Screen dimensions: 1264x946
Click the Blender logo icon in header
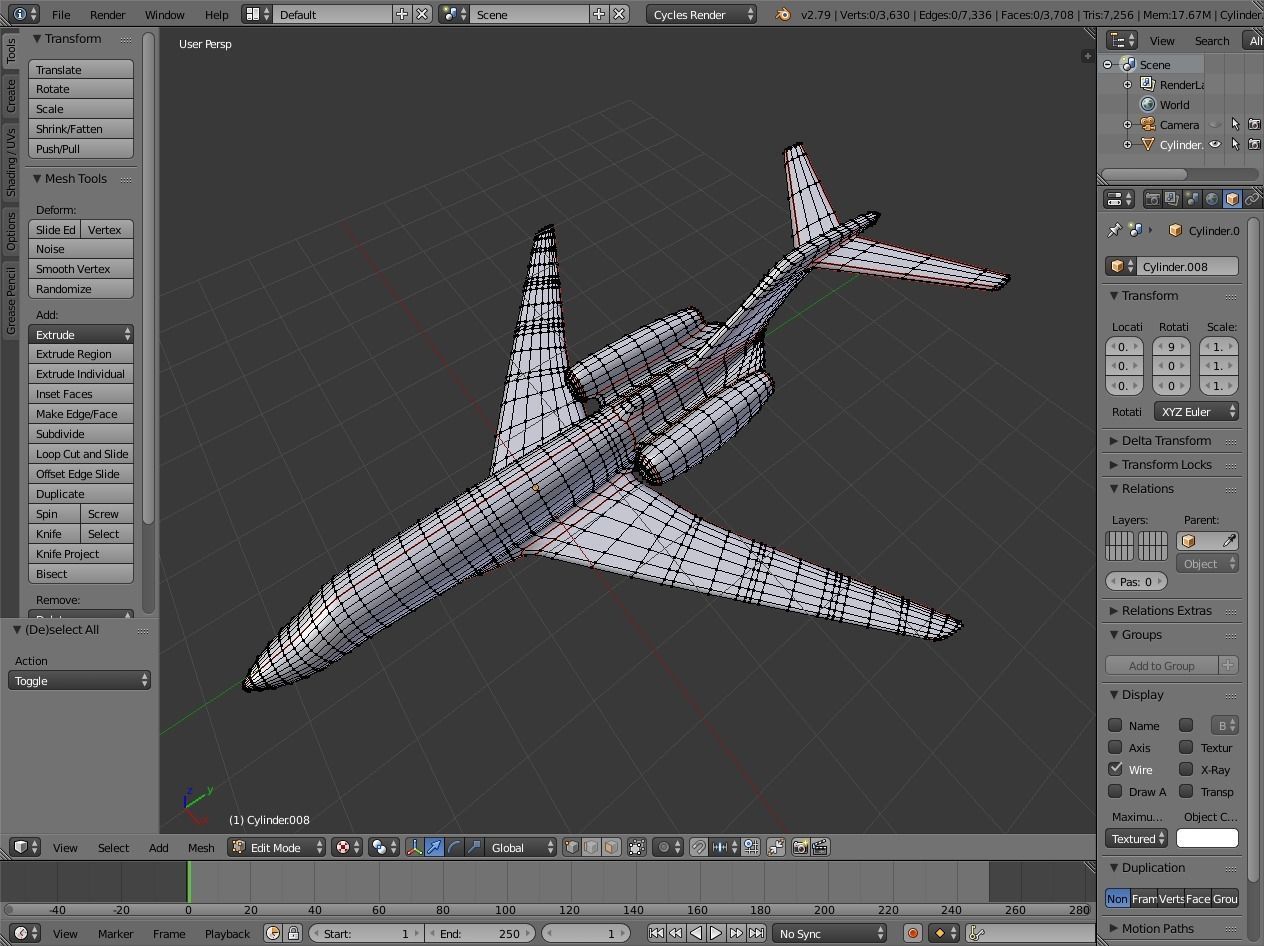(783, 14)
